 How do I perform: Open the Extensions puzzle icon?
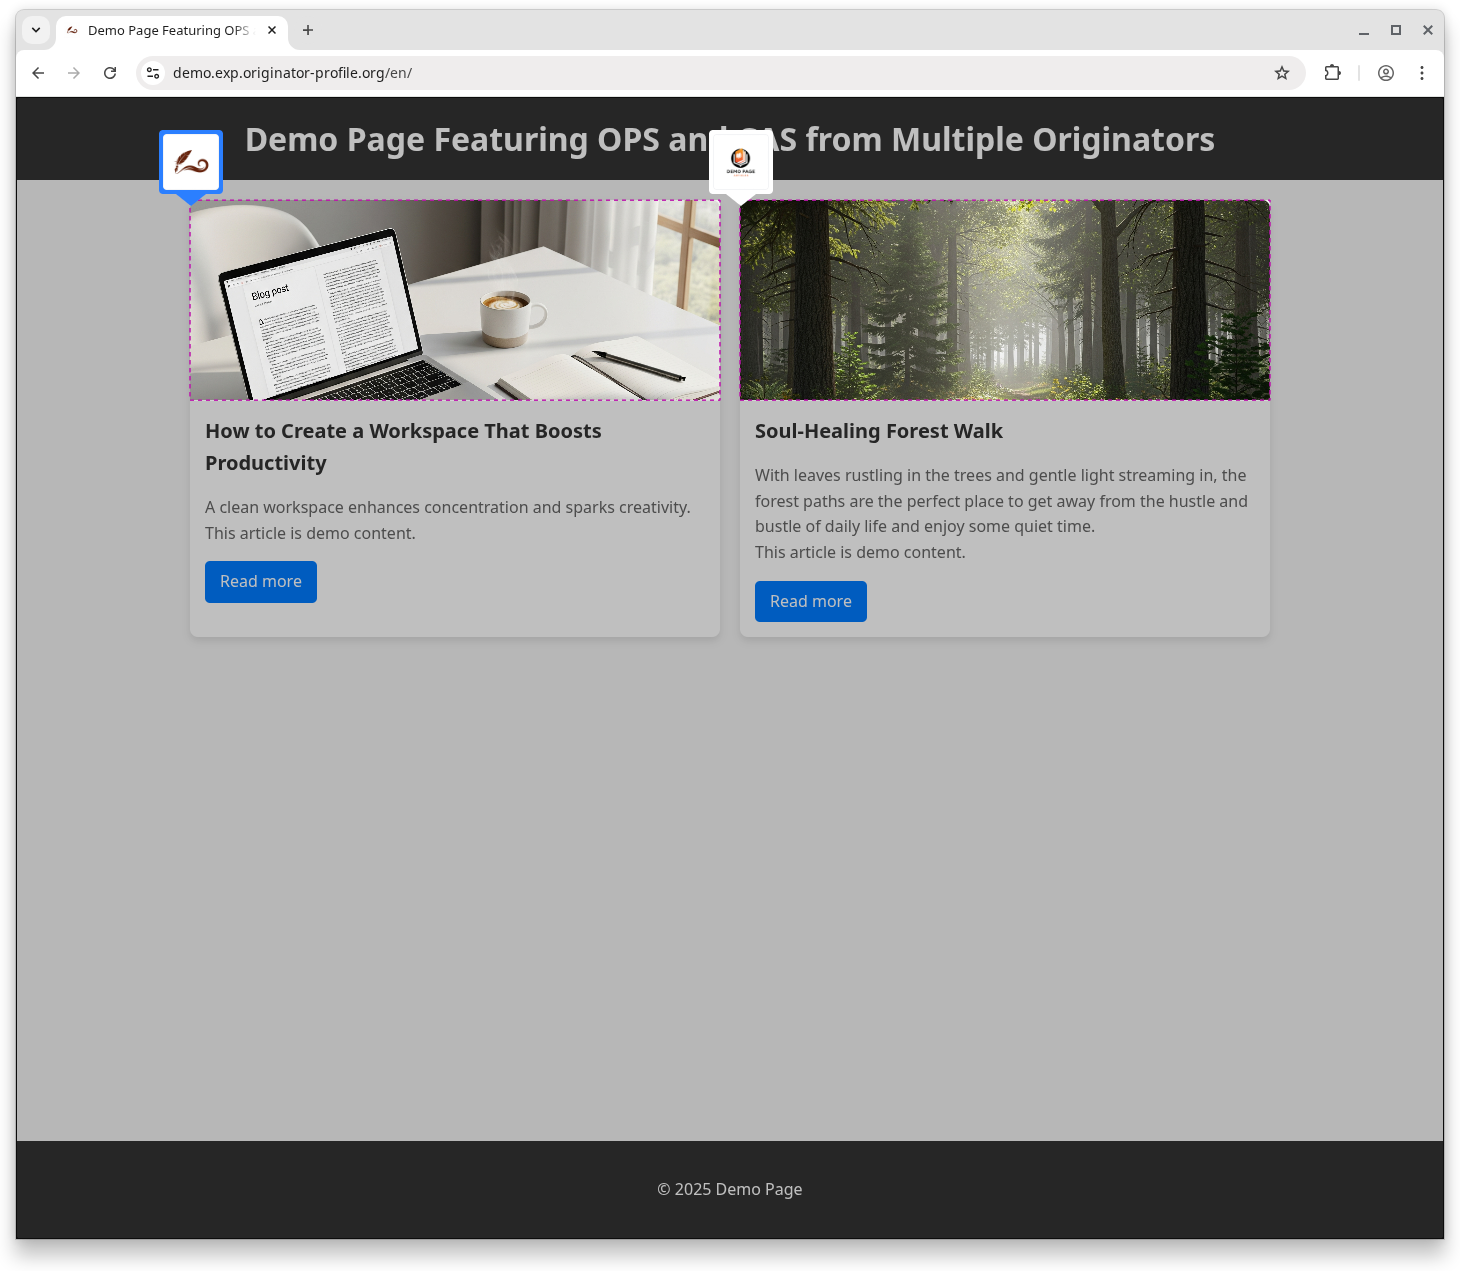tap(1332, 73)
